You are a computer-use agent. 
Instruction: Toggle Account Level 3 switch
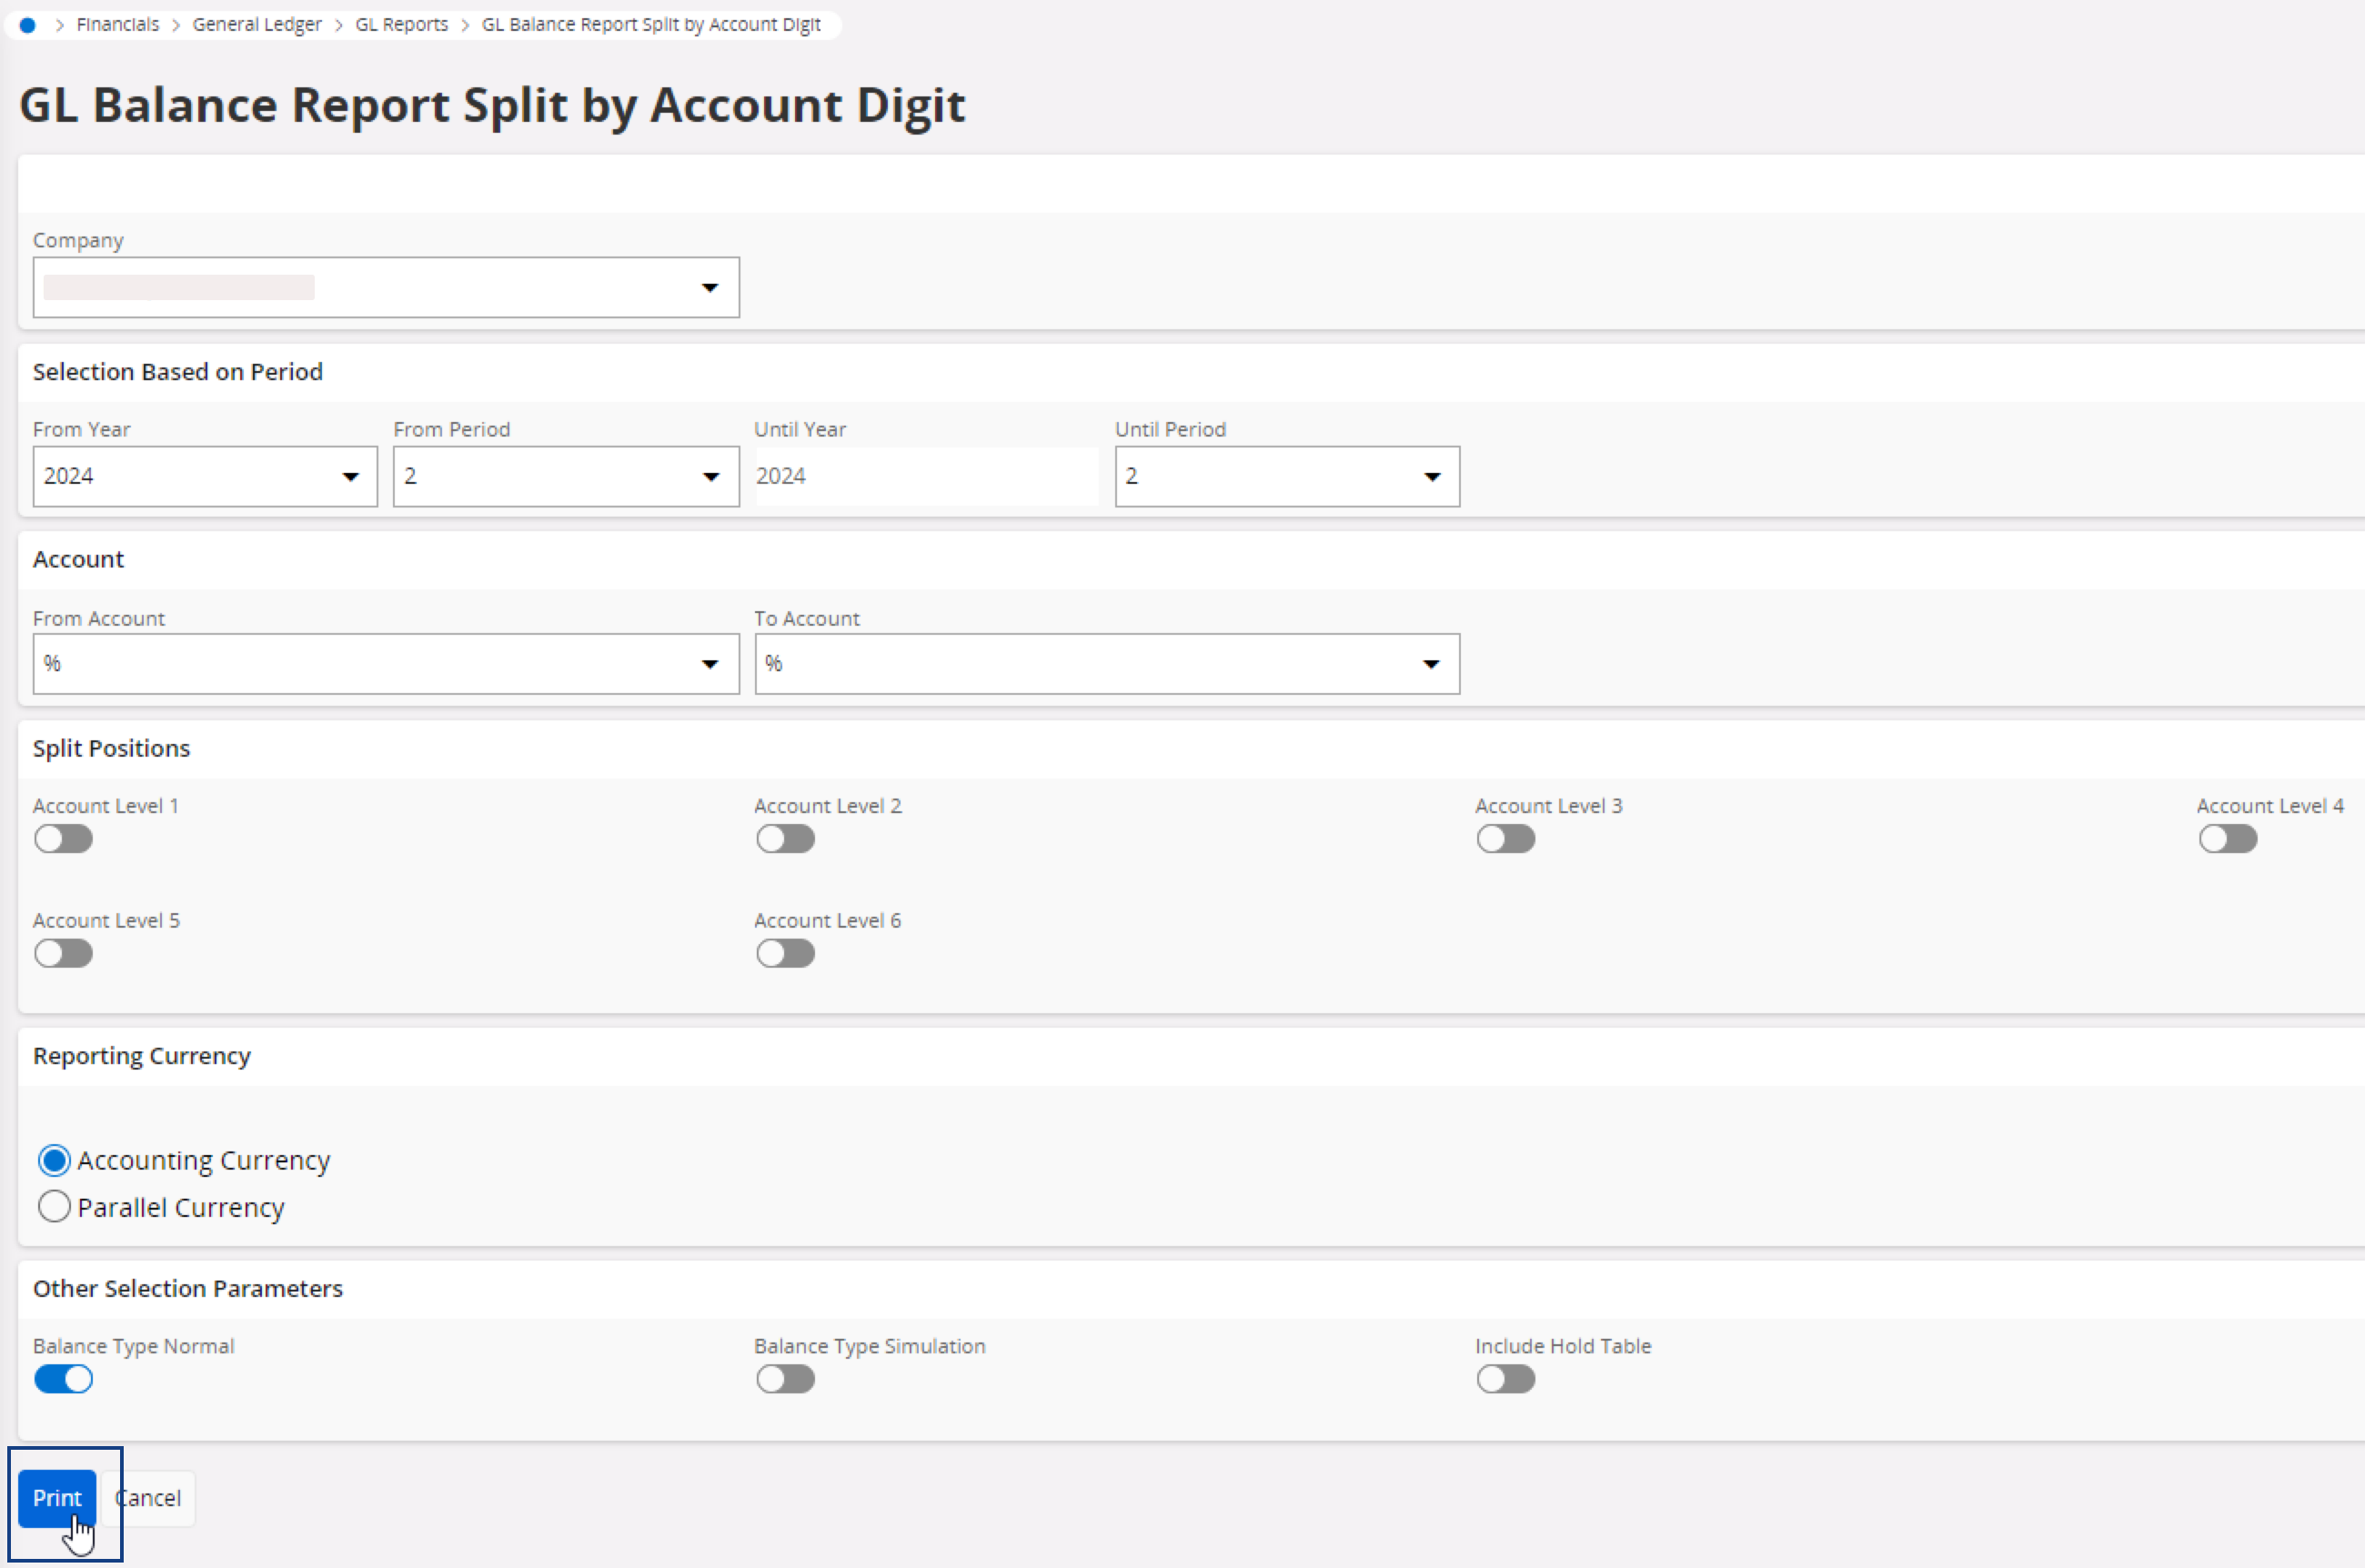1505,839
